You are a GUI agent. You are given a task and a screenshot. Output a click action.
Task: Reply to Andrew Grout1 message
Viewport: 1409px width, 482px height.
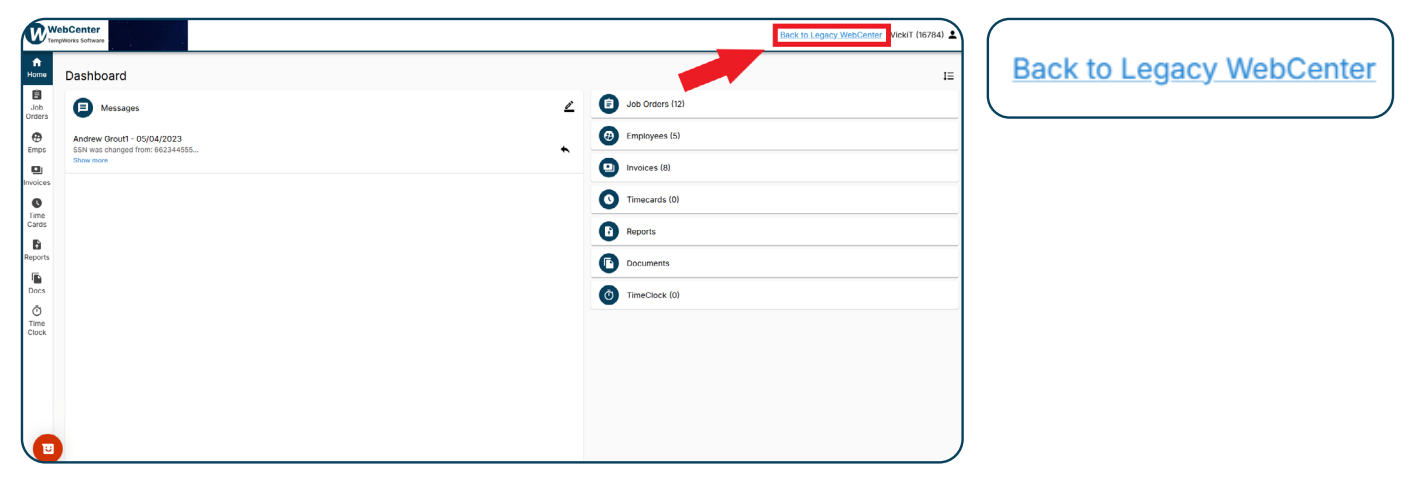click(565, 149)
